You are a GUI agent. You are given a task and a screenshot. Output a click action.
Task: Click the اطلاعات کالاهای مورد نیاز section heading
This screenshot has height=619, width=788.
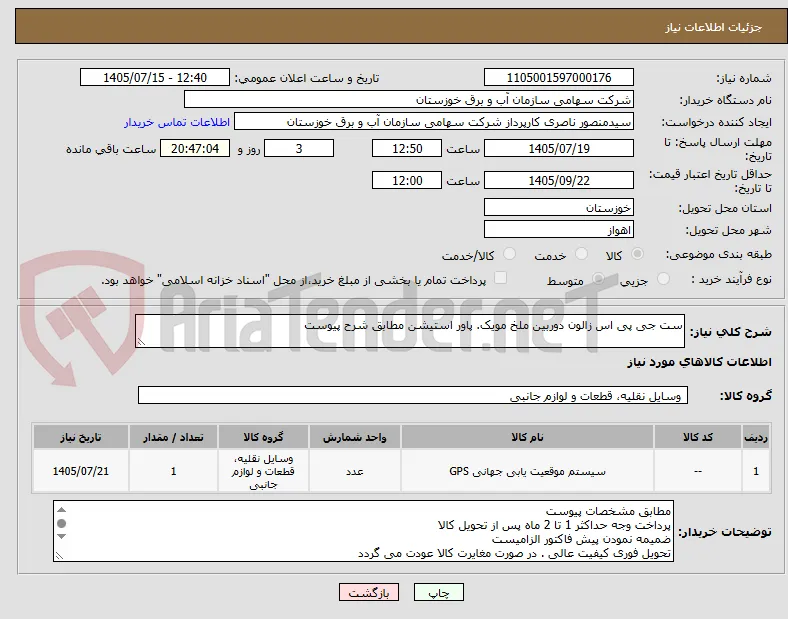coord(699,362)
